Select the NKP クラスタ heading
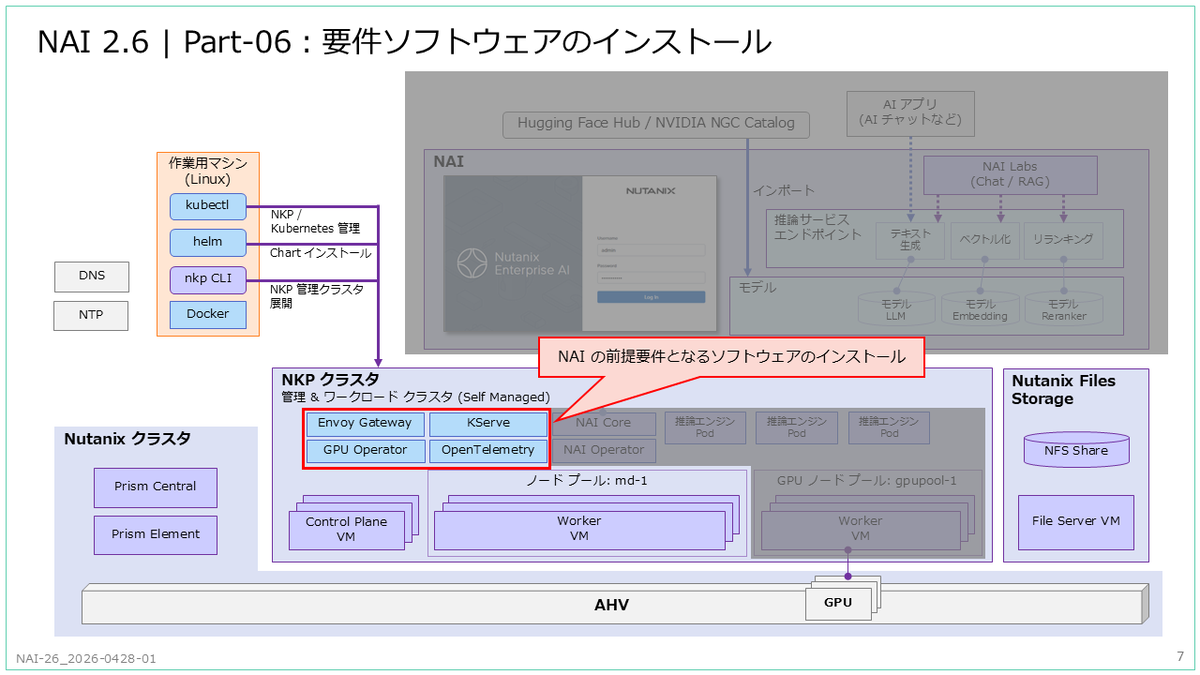 [x=330, y=380]
